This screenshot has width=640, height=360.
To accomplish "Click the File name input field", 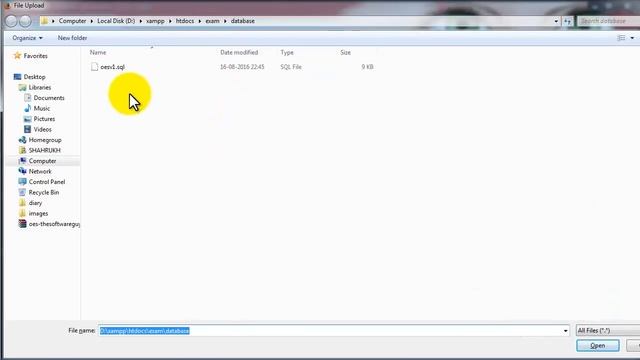I will pos(334,331).
